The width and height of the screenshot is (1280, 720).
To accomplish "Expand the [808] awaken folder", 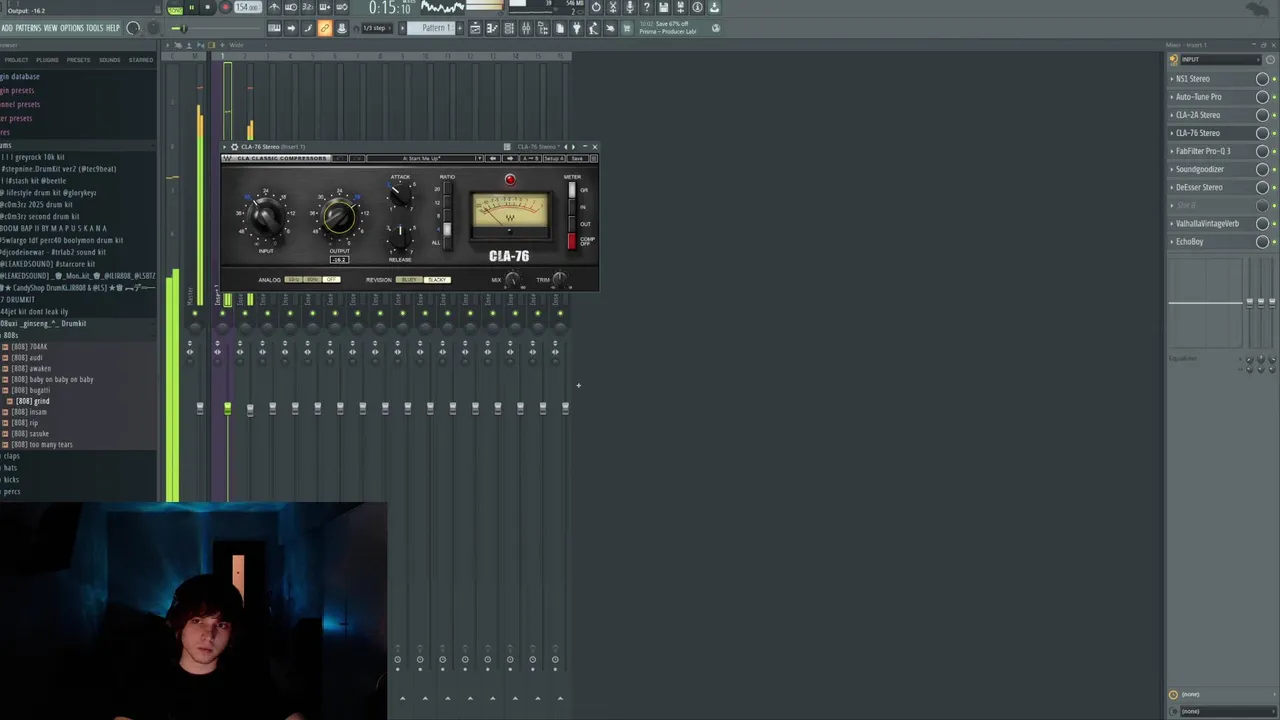I will click(x=31, y=368).
